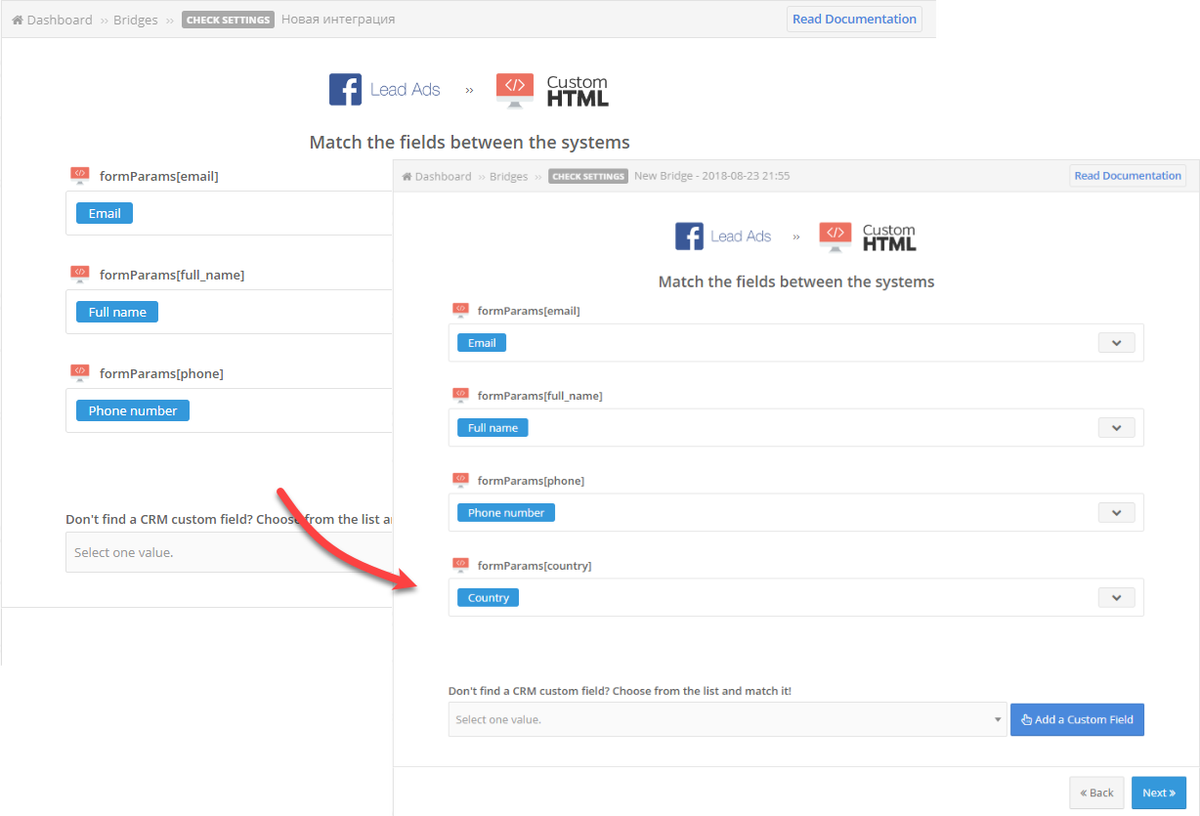Select the Full name tag in front window

493,428
